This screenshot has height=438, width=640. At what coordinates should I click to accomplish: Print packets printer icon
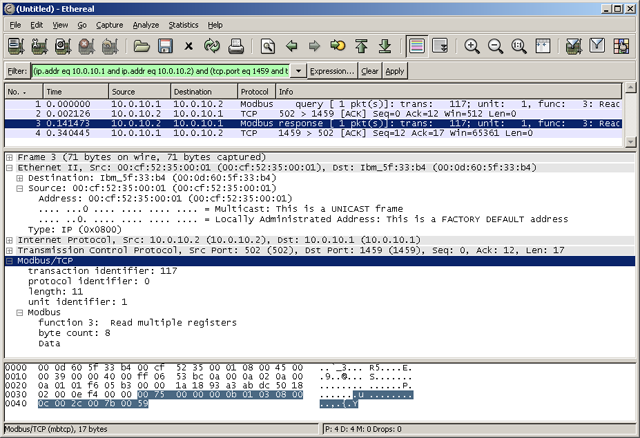point(236,46)
